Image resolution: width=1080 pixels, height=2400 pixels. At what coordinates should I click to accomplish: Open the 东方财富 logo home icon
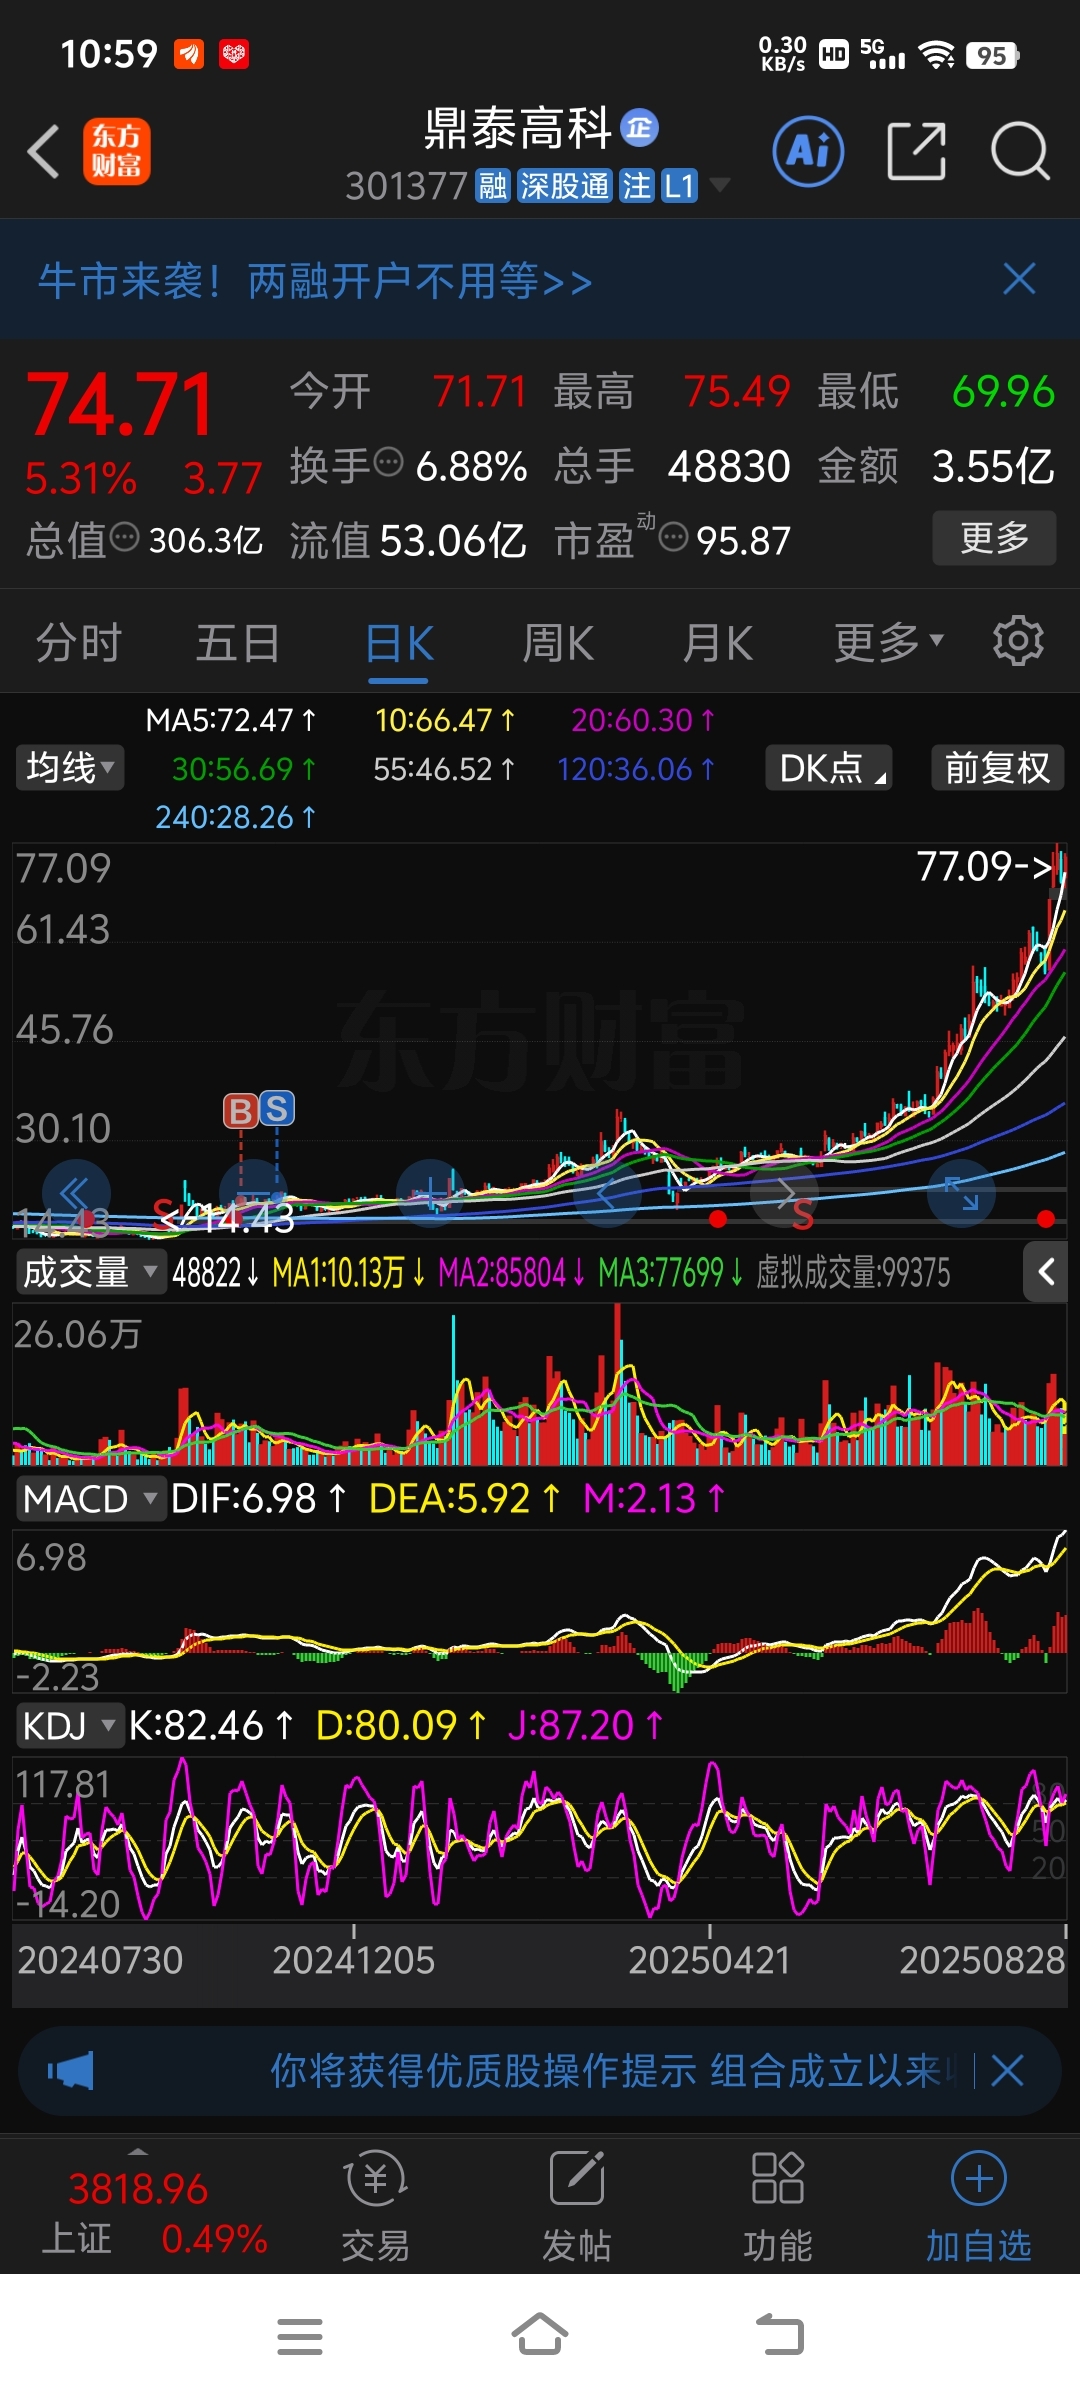(117, 152)
